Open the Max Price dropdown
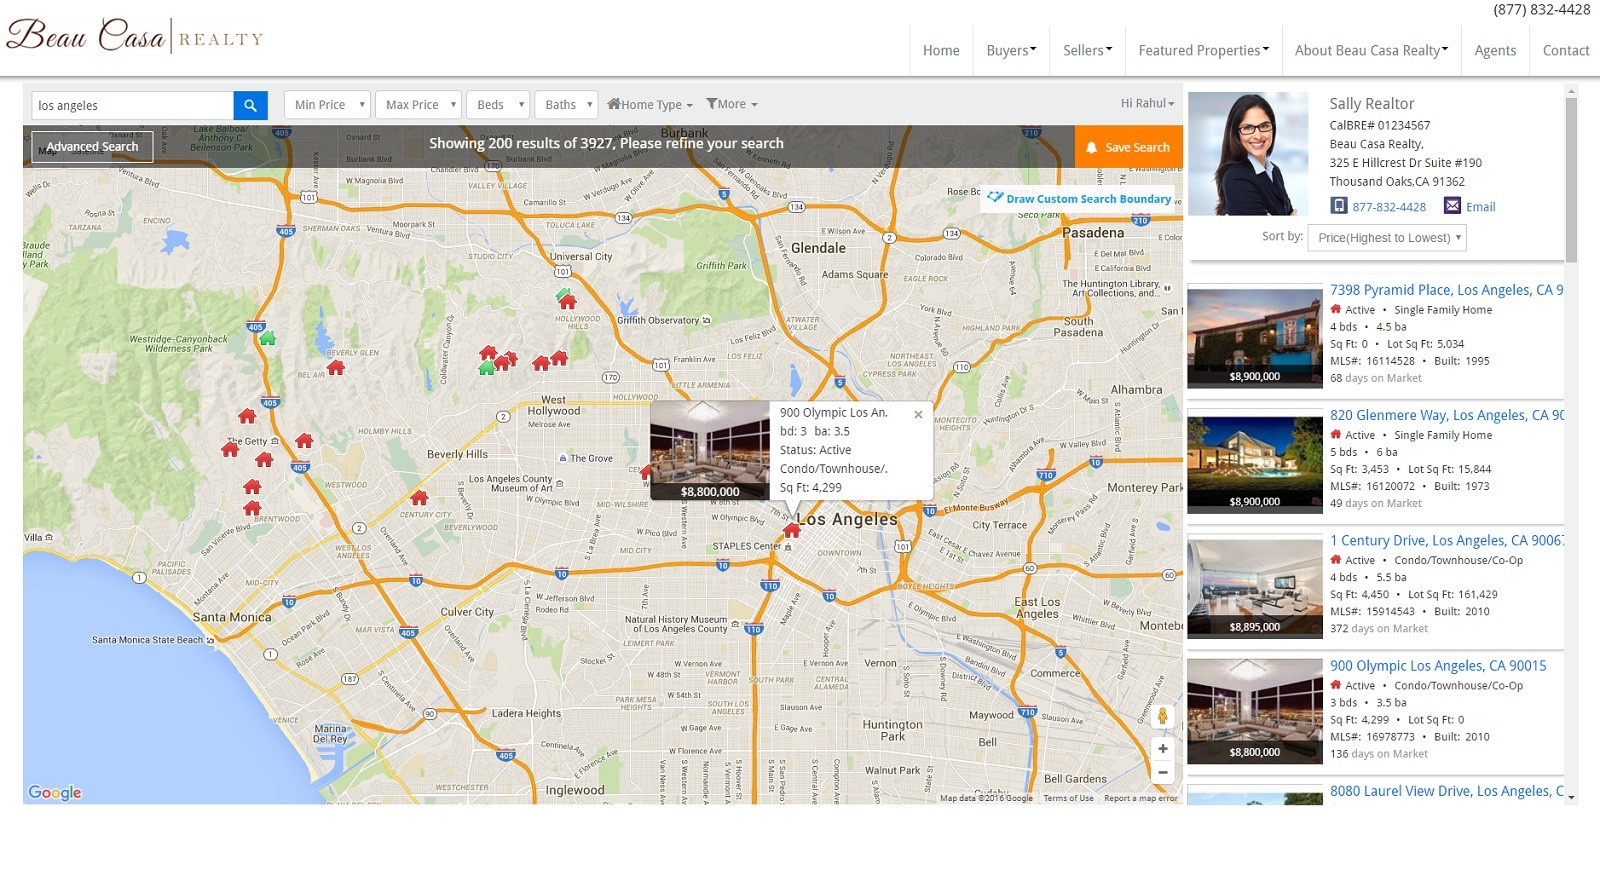Image resolution: width=1600 pixels, height=876 pixels. pyautogui.click(x=418, y=105)
